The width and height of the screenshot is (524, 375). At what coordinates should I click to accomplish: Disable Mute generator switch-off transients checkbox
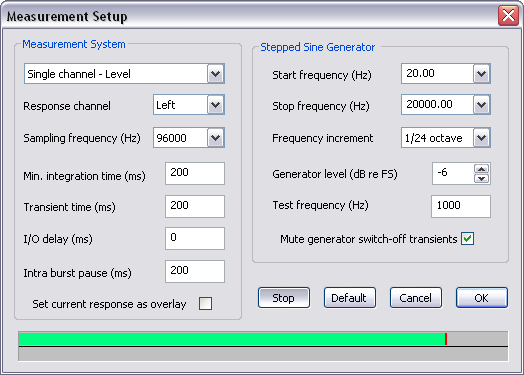click(467, 239)
